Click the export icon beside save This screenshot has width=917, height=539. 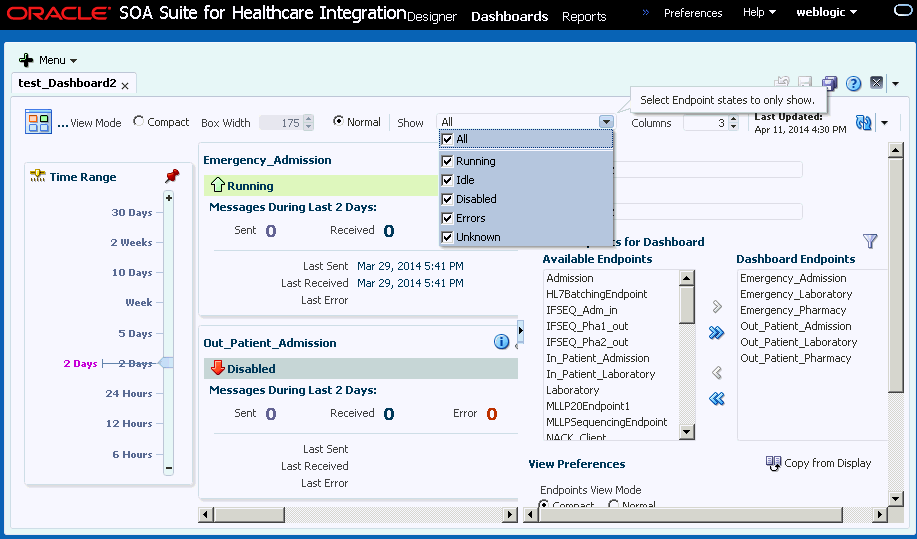(782, 82)
